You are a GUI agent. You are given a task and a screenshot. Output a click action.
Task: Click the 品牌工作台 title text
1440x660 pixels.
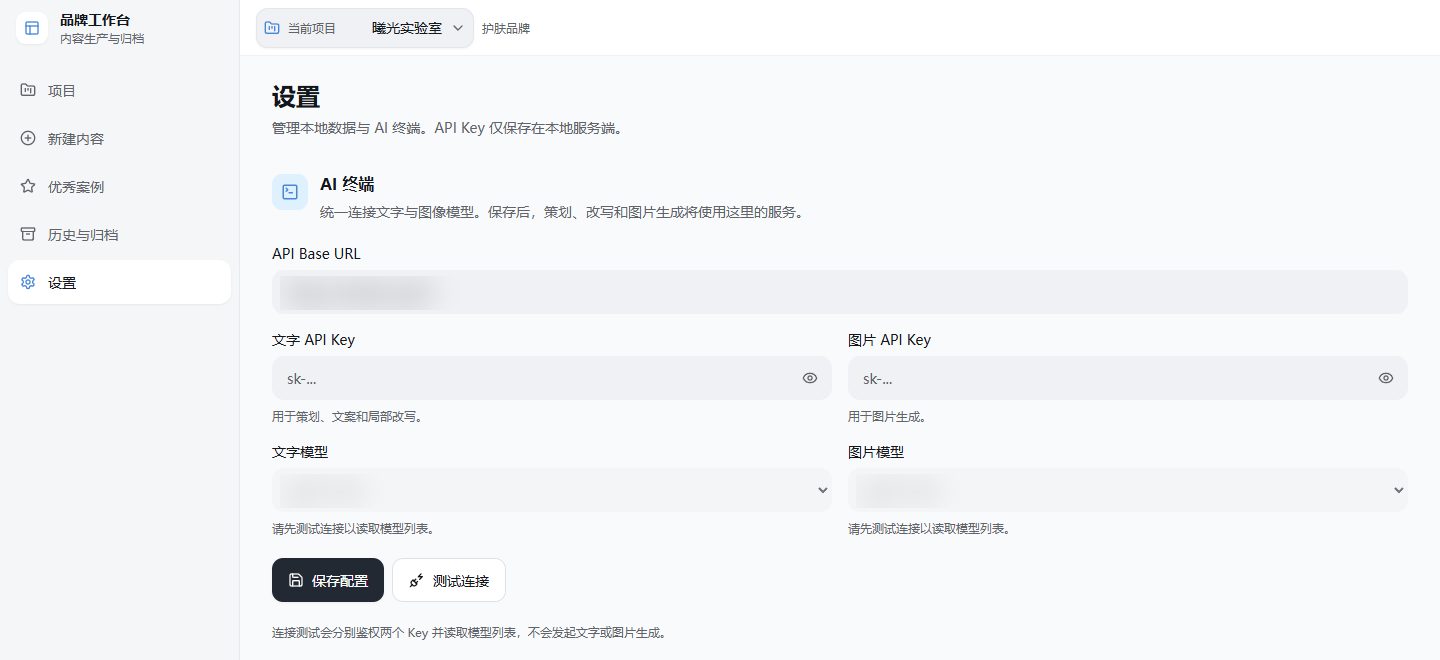pos(95,20)
